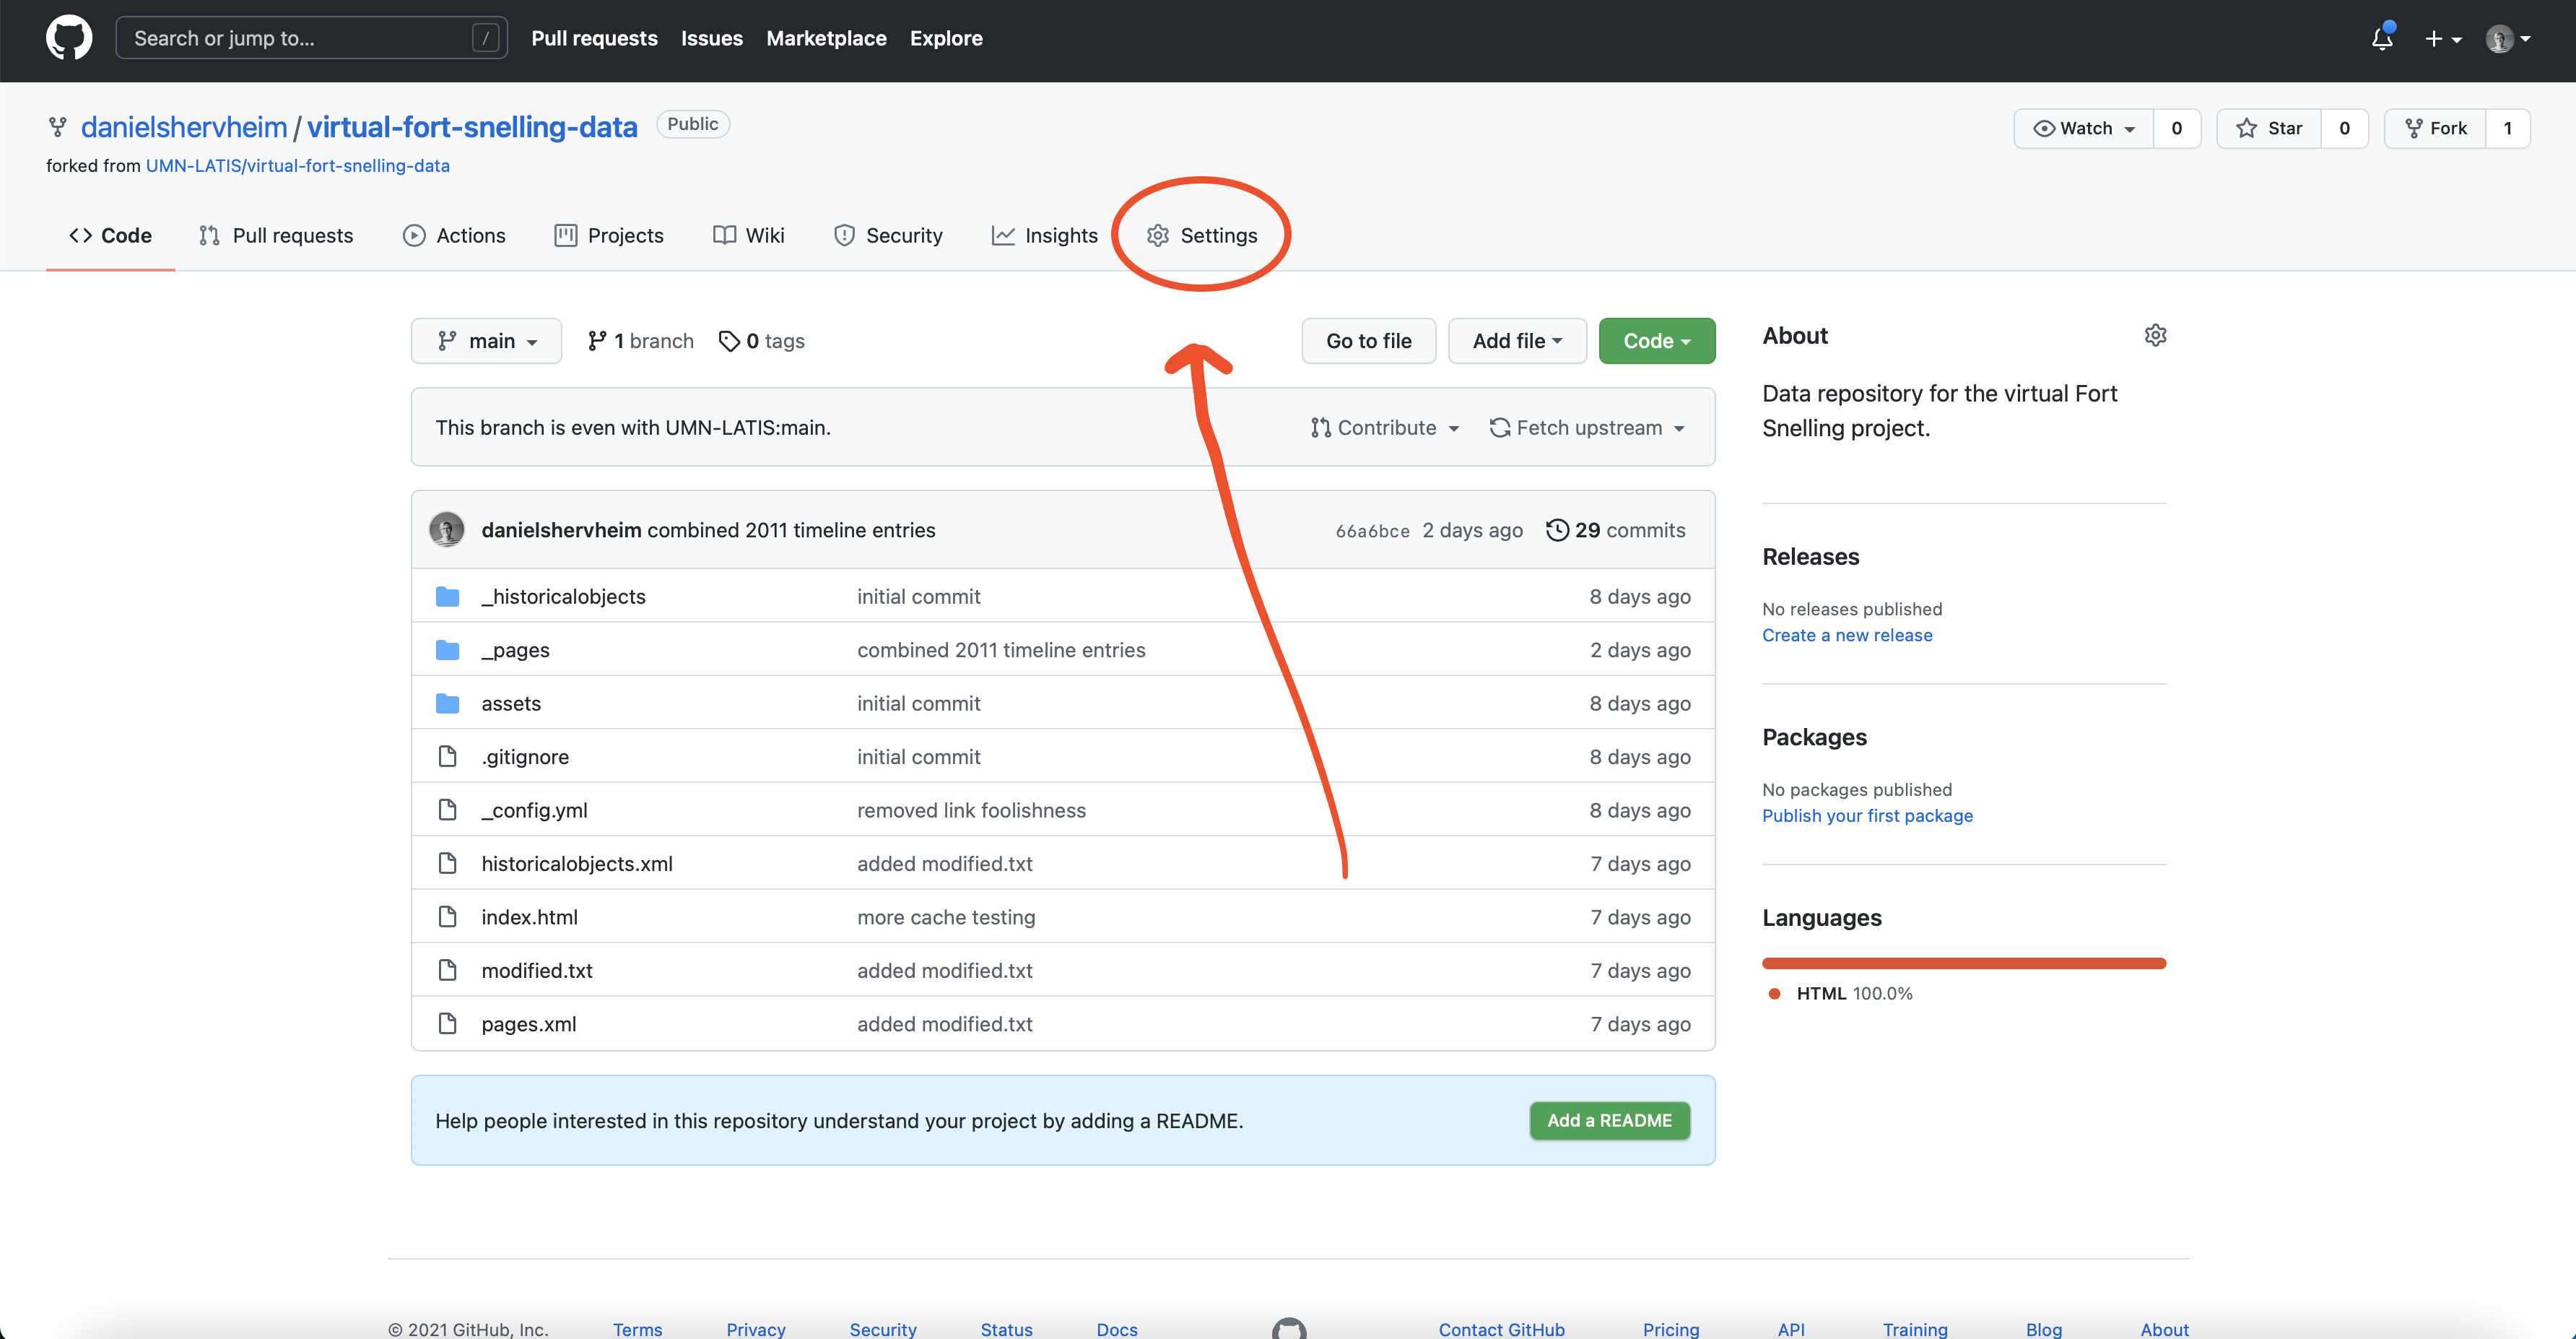Open the green Code dropdown
Image resolution: width=2576 pixels, height=1339 pixels.
[x=1656, y=341]
